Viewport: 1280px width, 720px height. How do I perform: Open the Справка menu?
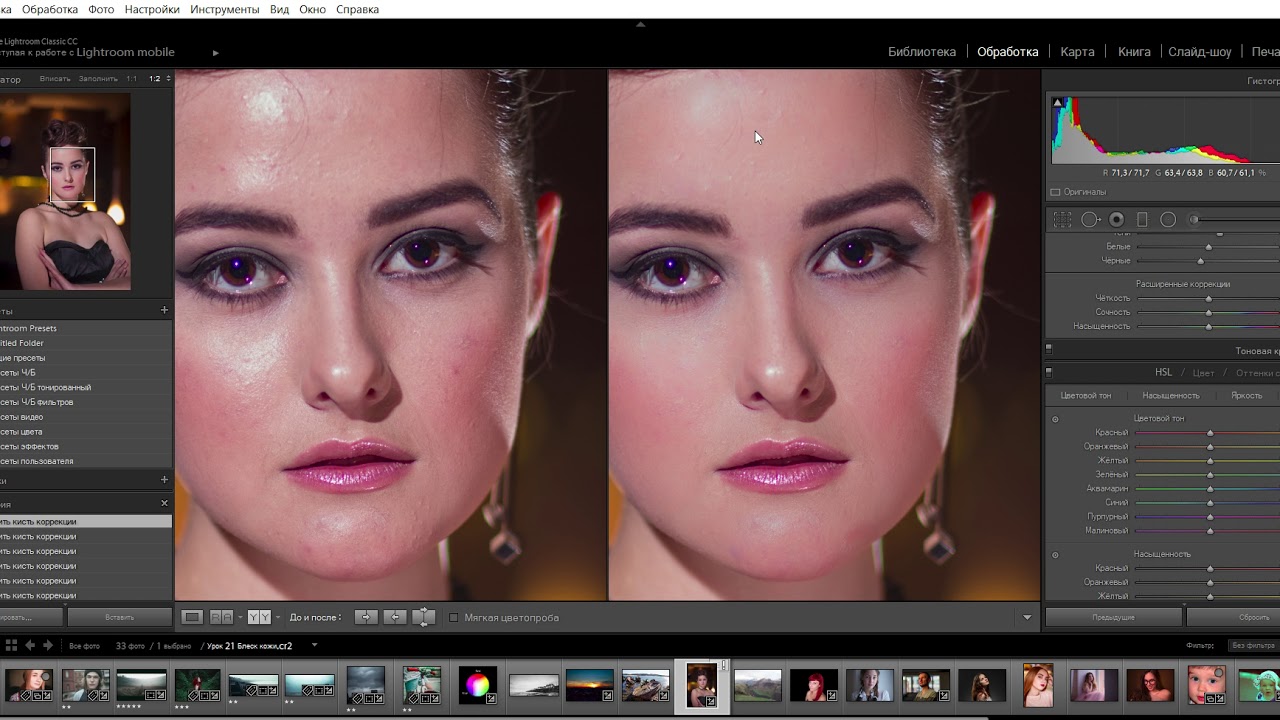(x=357, y=9)
